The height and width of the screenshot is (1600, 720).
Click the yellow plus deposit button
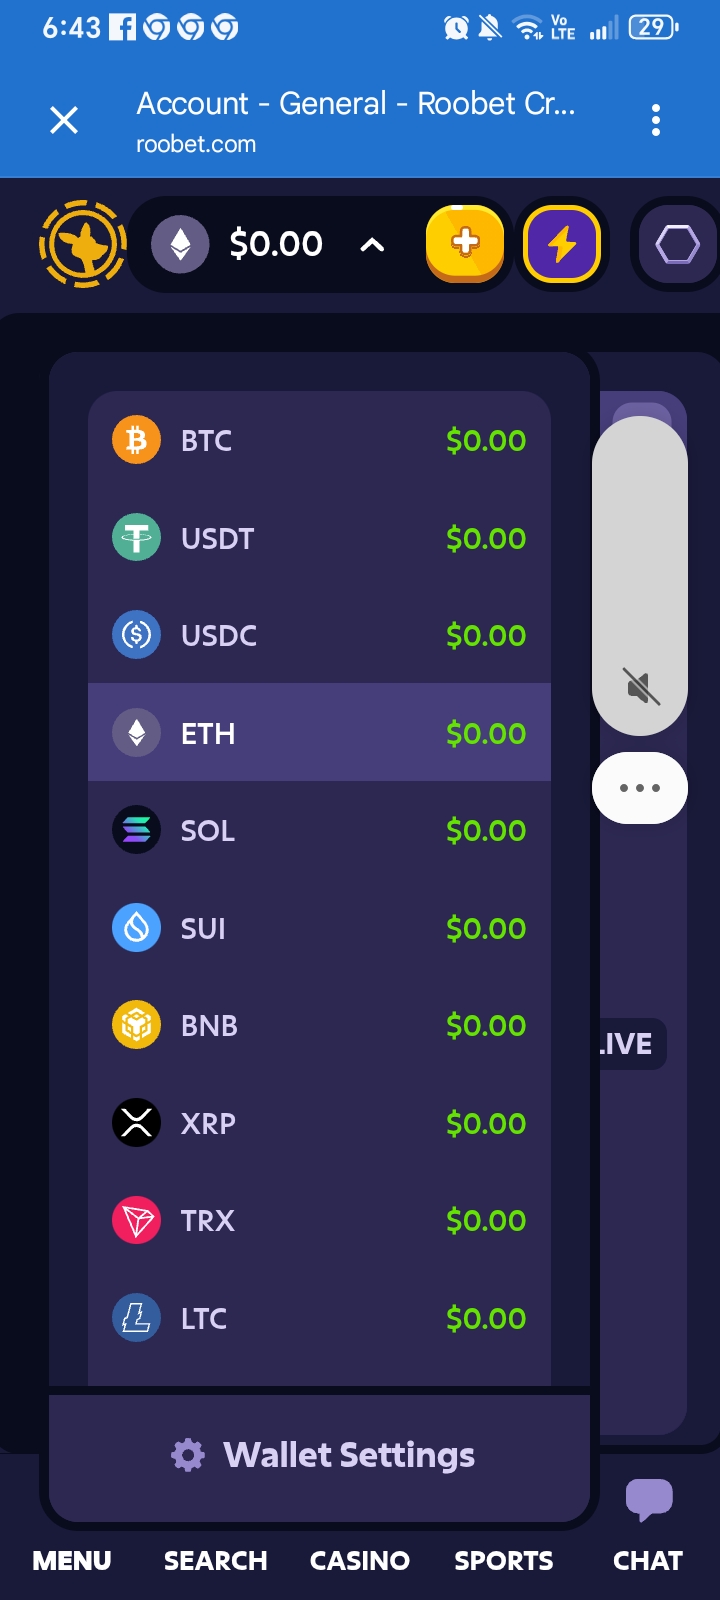pyautogui.click(x=465, y=244)
